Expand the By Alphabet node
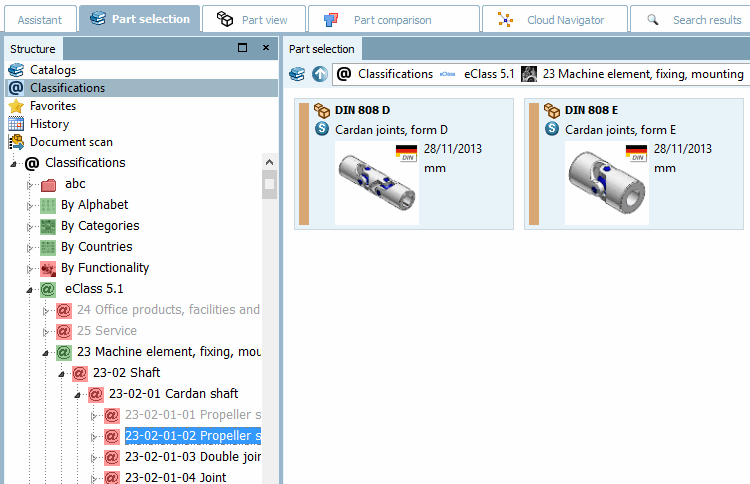Screen dimensions: 750x484 pyautogui.click(x=30, y=206)
